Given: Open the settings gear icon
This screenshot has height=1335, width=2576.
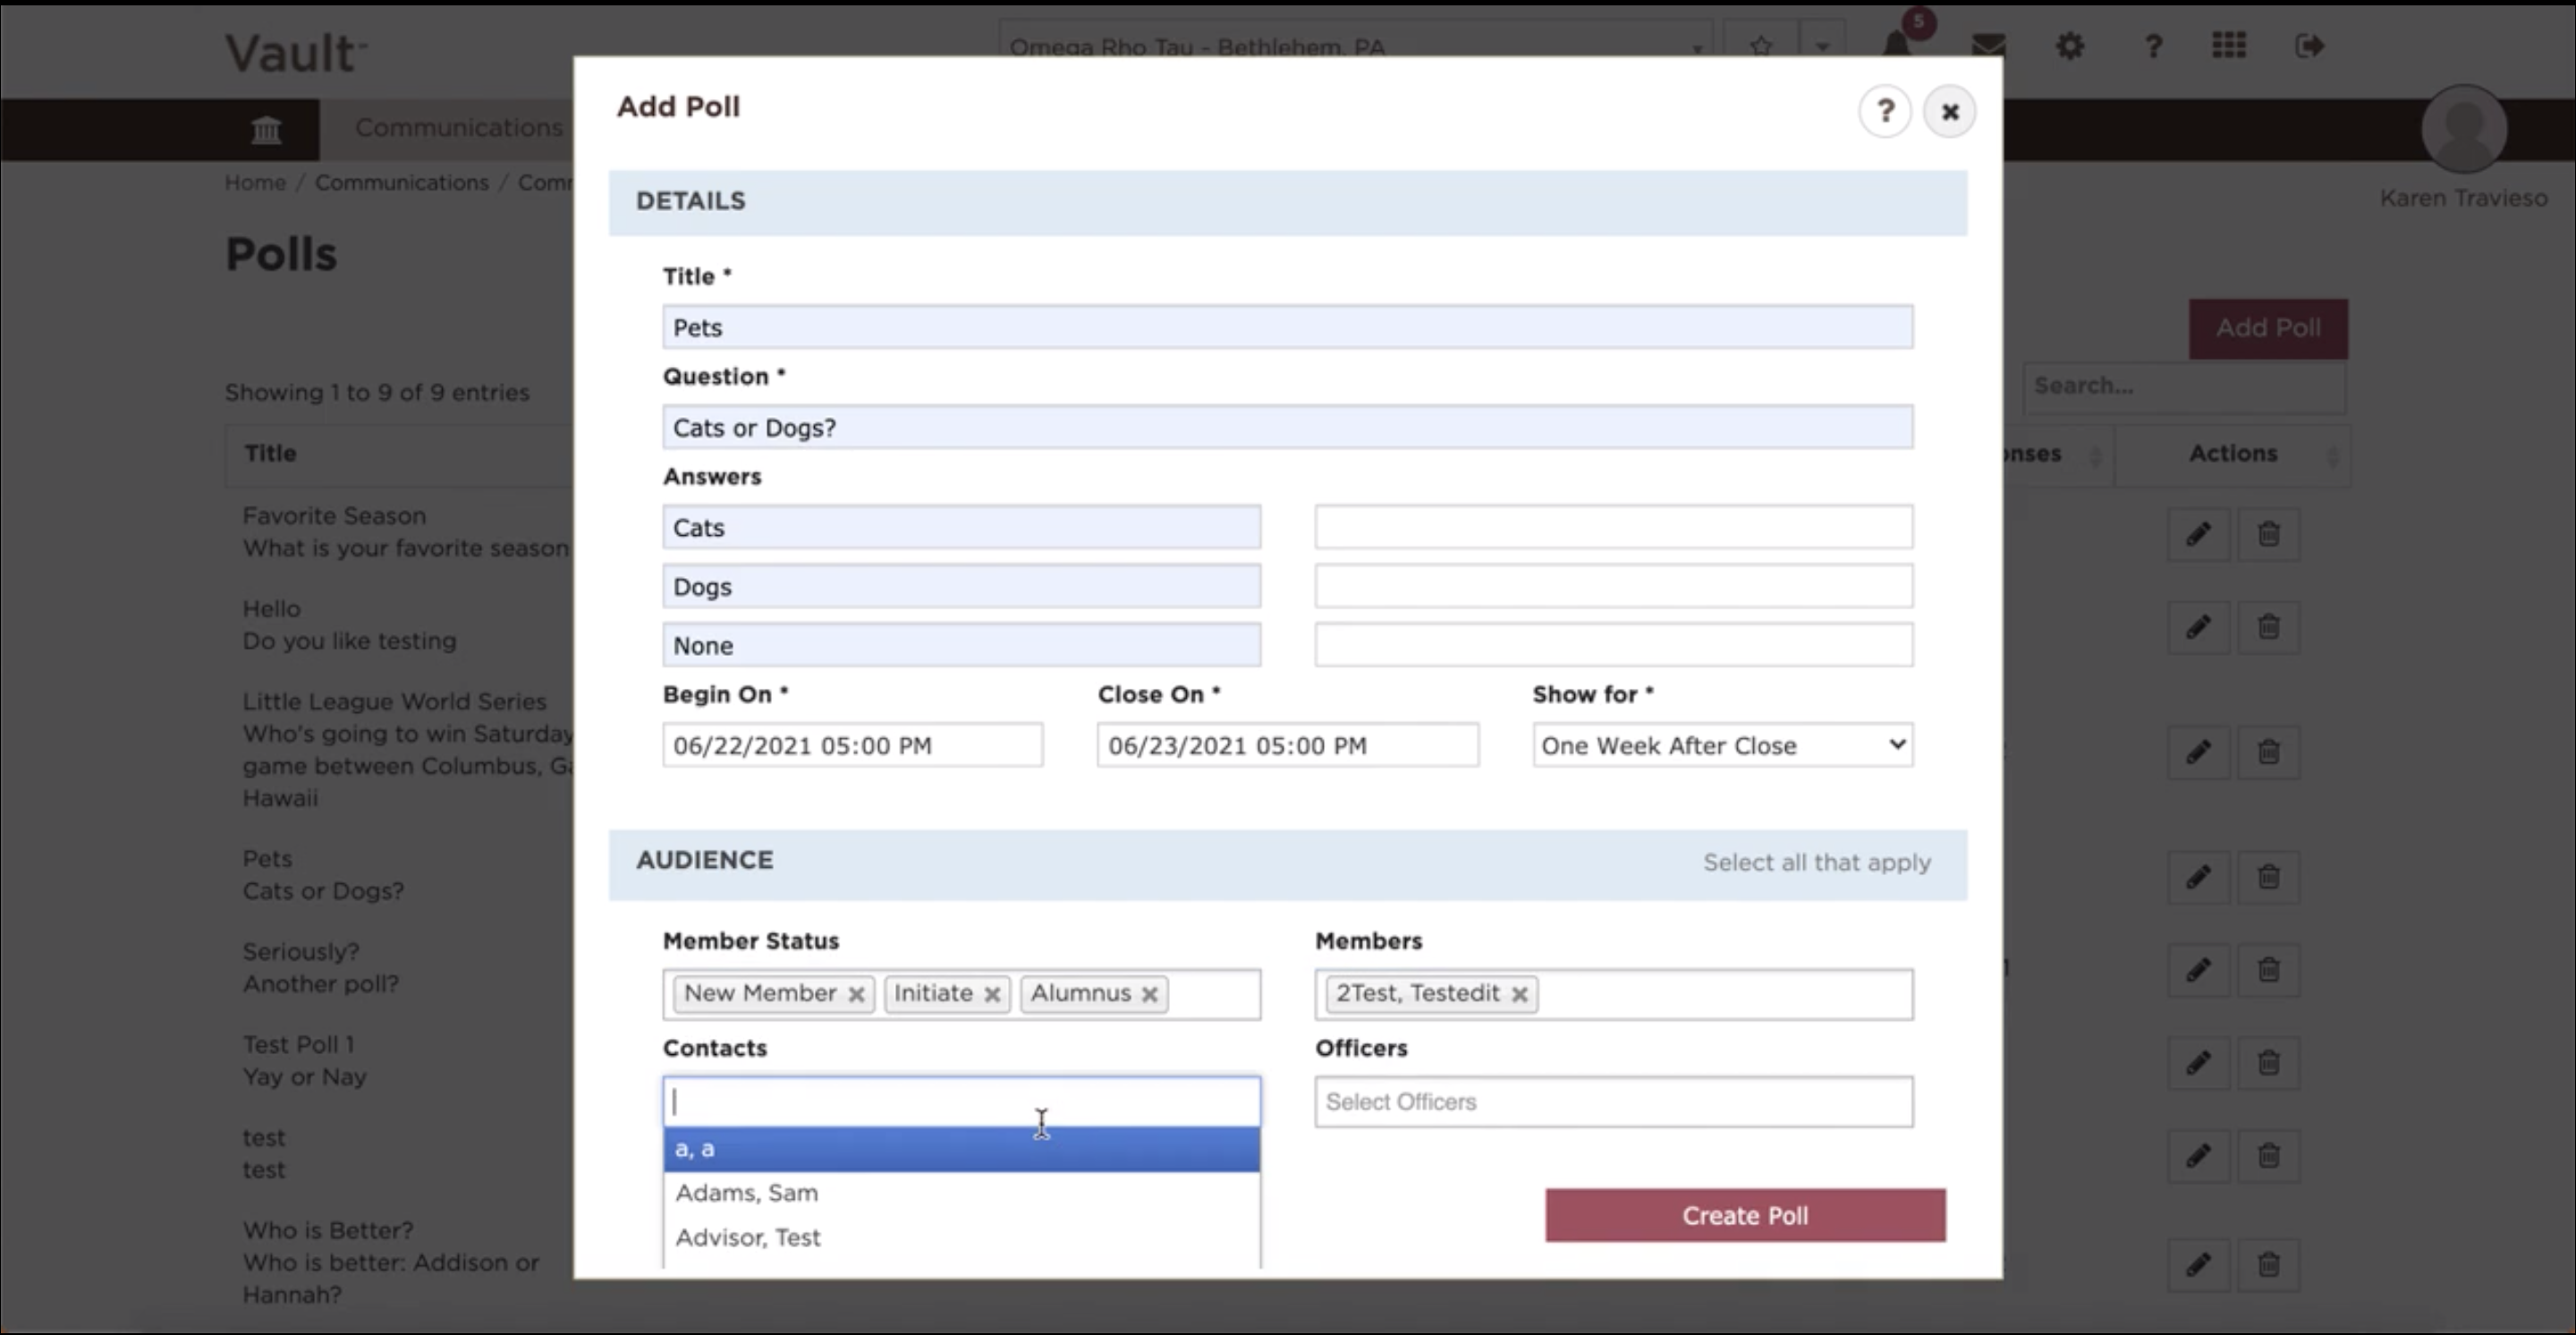Looking at the screenshot, I should [x=2069, y=45].
